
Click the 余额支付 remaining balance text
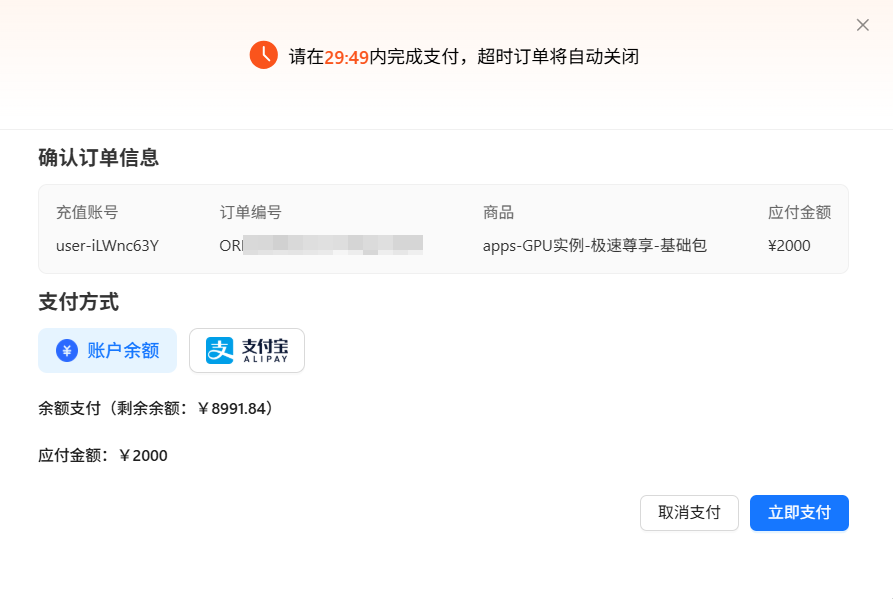155,408
